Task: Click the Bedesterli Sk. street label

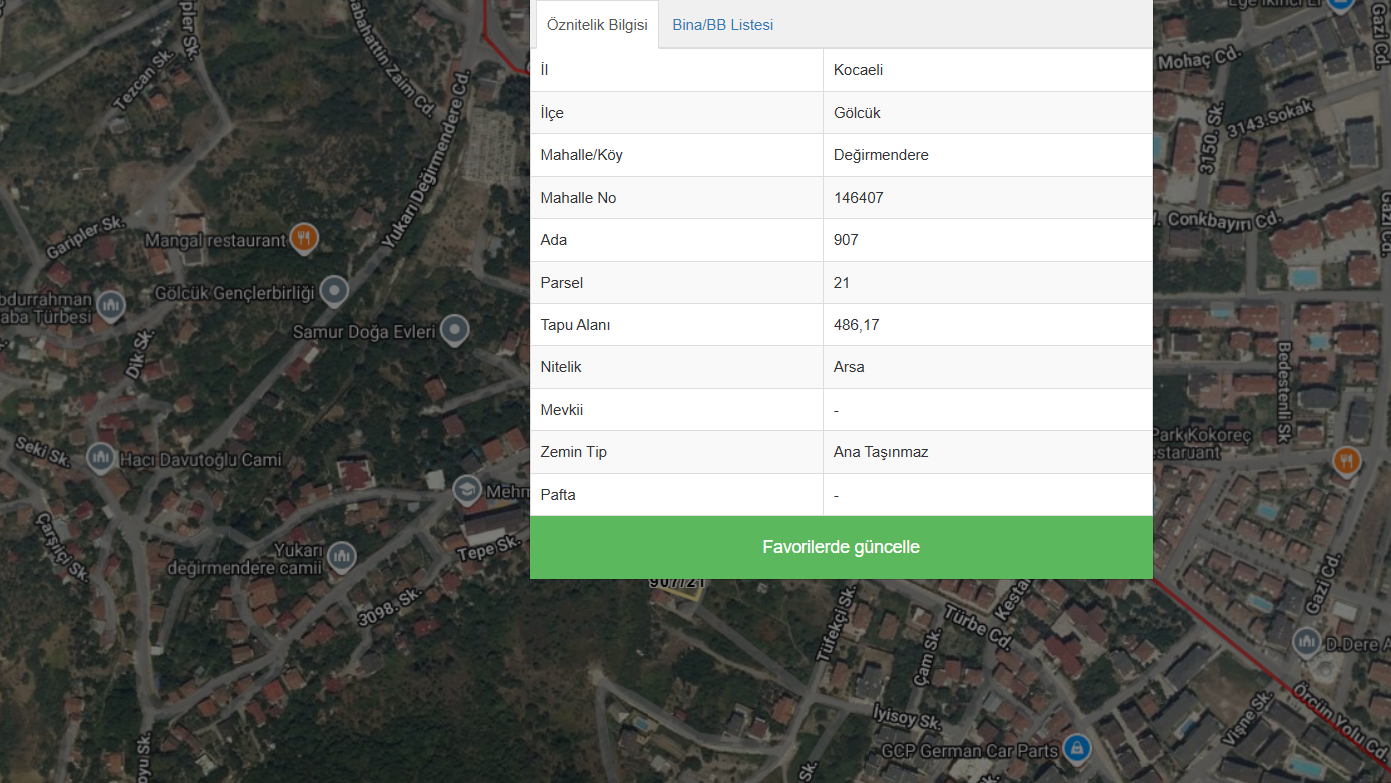Action: [x=1284, y=391]
